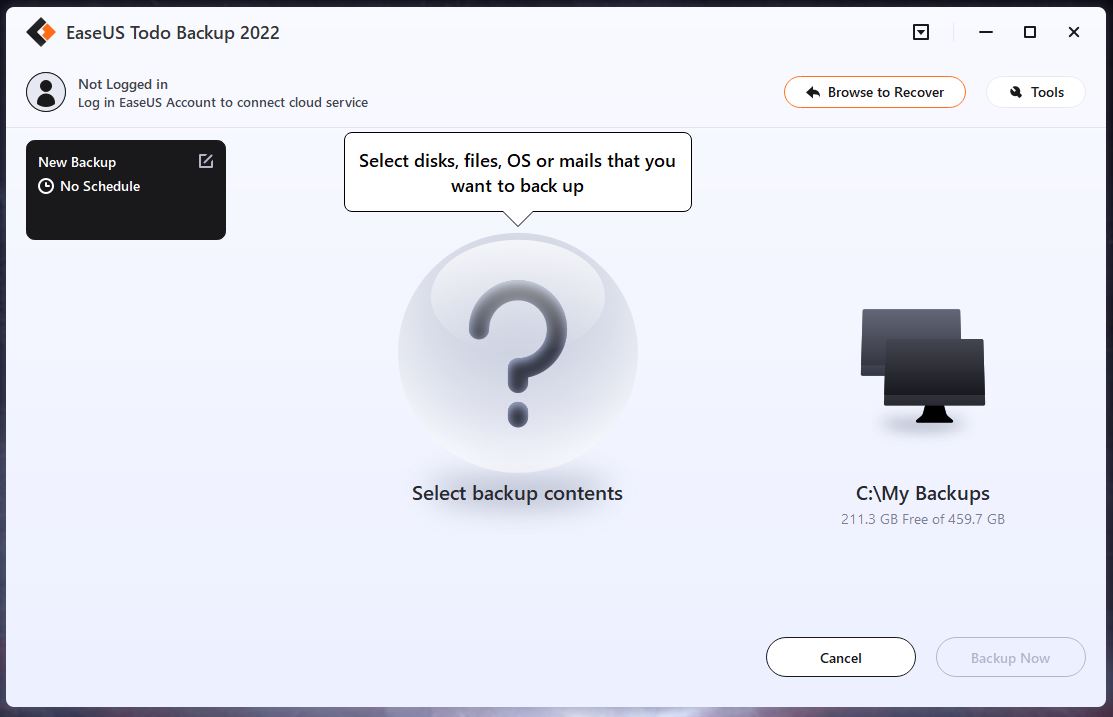Open the Tools menu button

pyautogui.click(x=1036, y=92)
